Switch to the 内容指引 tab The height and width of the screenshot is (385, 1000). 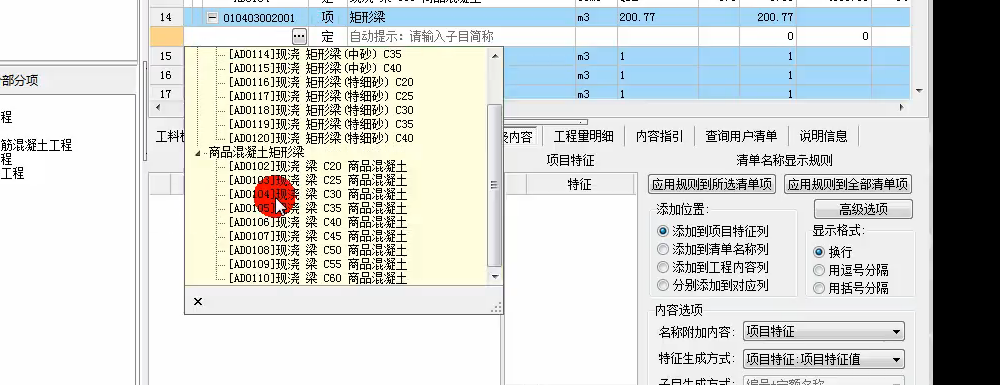tap(659, 136)
